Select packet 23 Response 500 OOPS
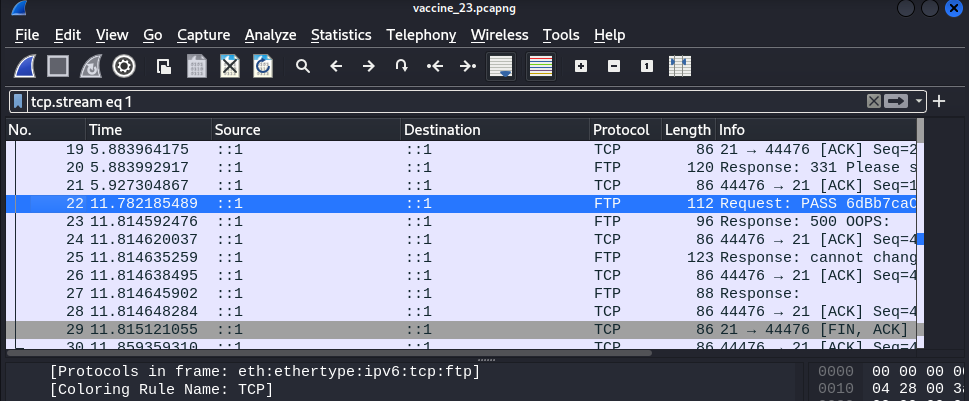This screenshot has height=401, width=969. (462, 221)
